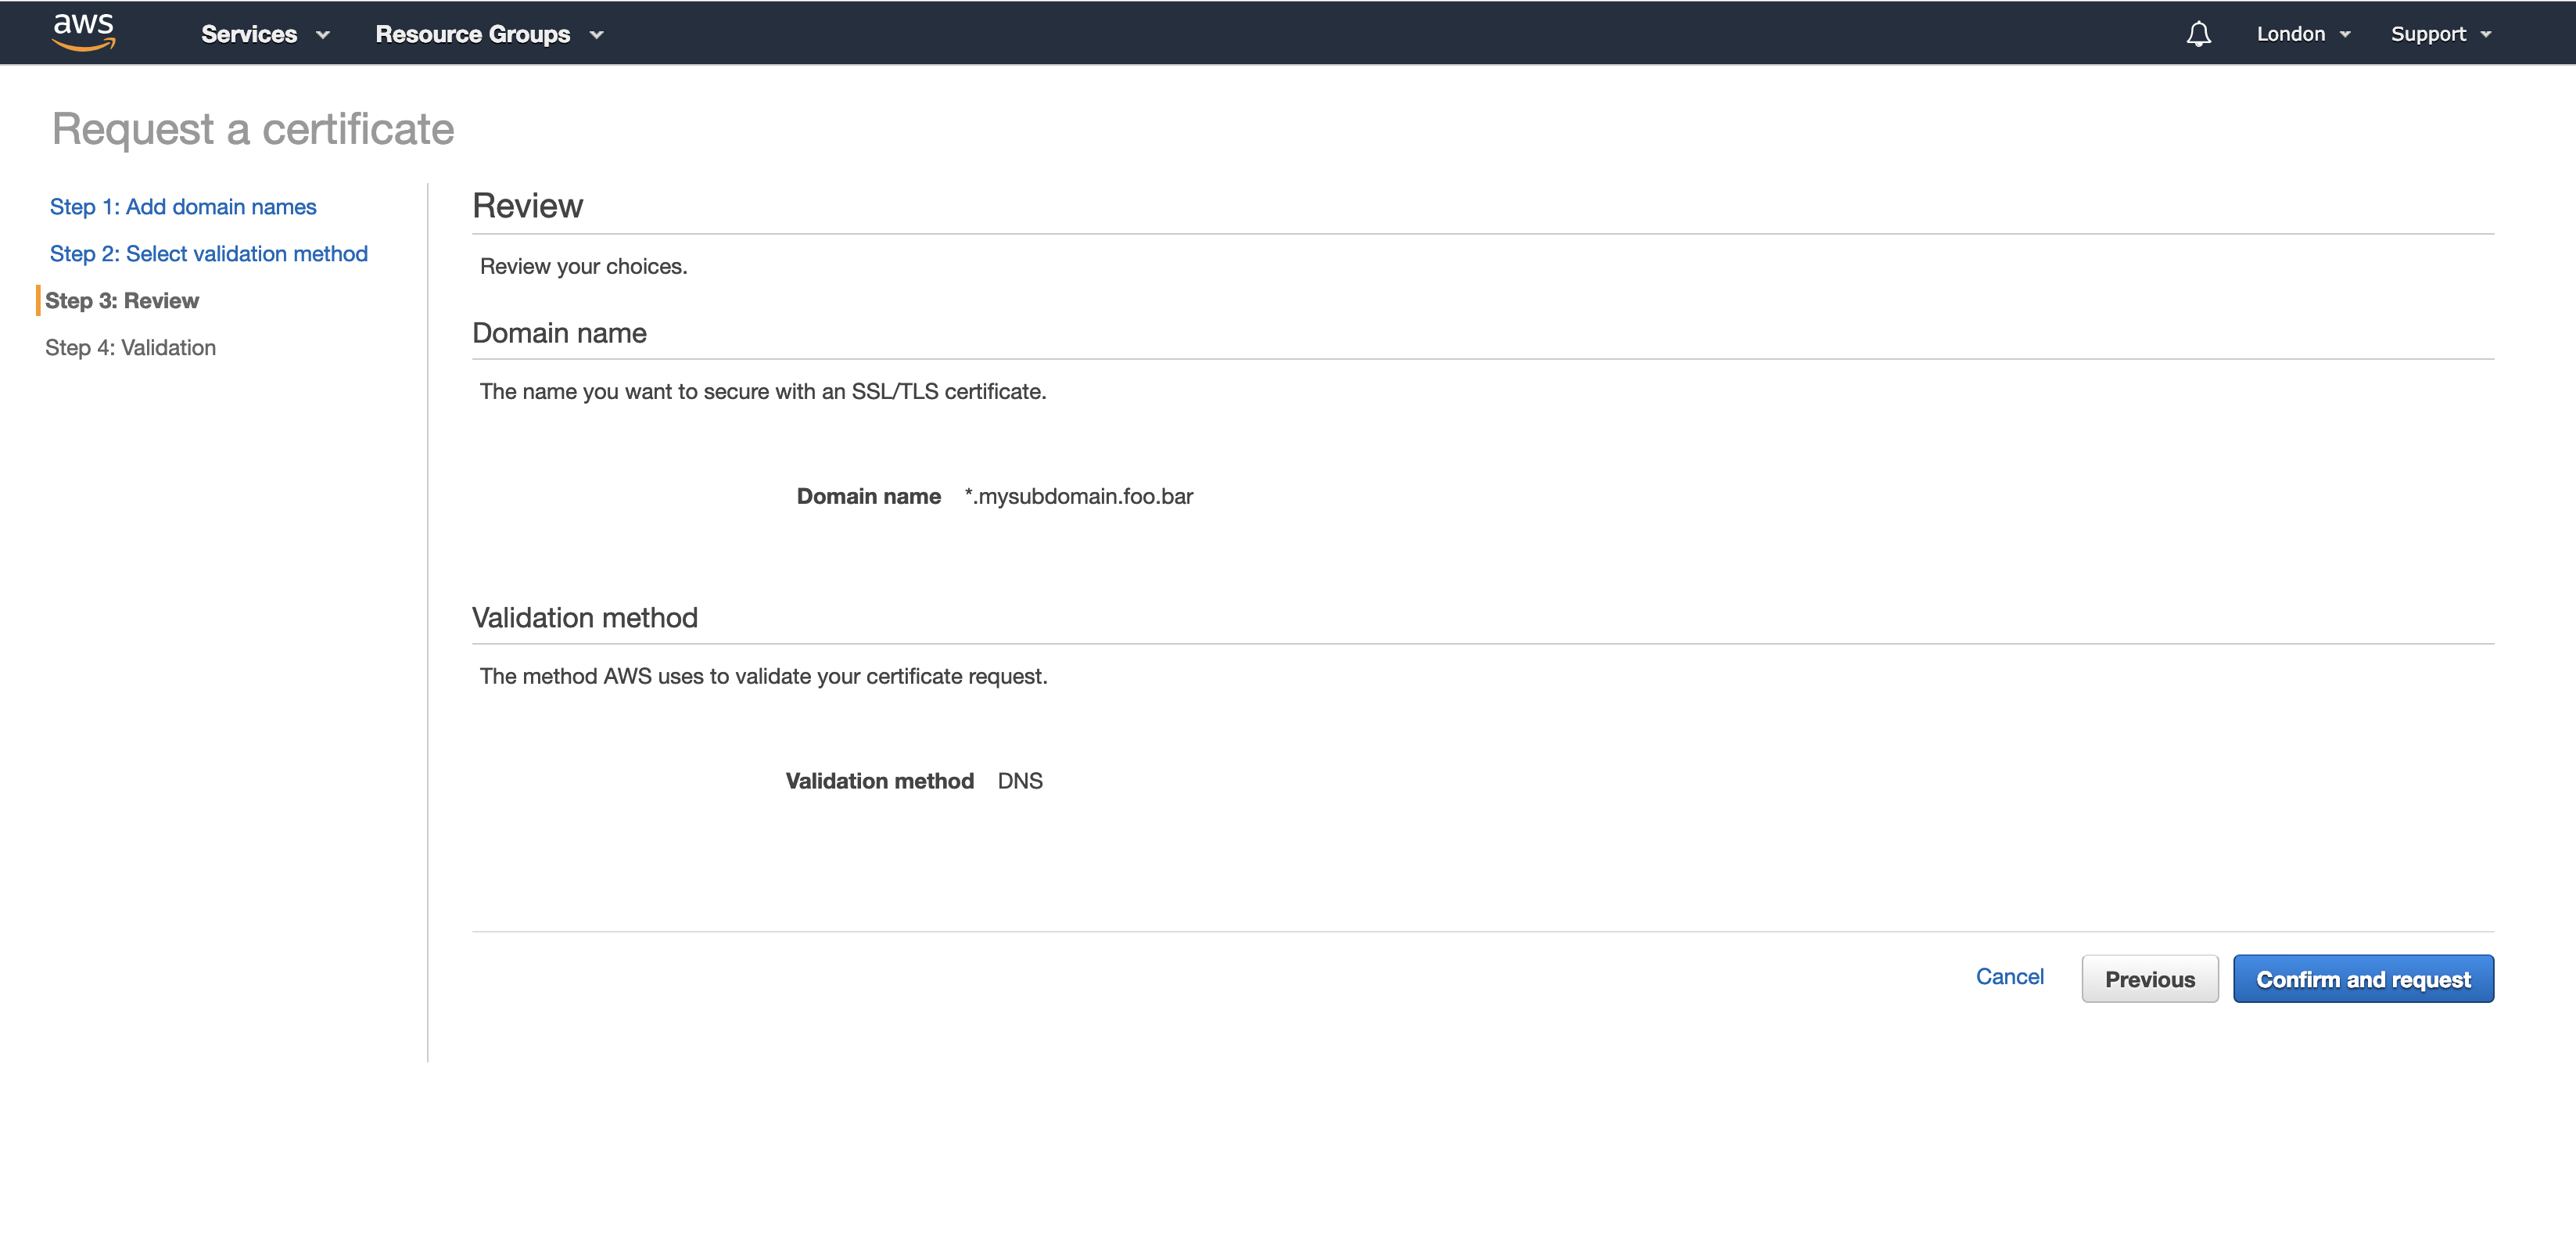Click the arrow next to London
Image resolution: width=2576 pixels, height=1247 pixels.
[2345, 35]
